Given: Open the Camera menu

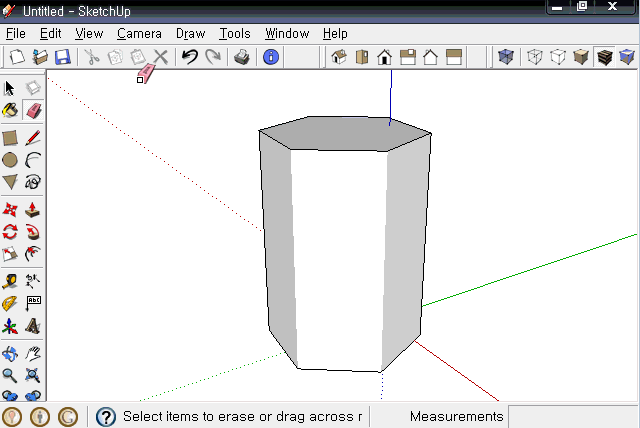Looking at the screenshot, I should click(x=139, y=33).
